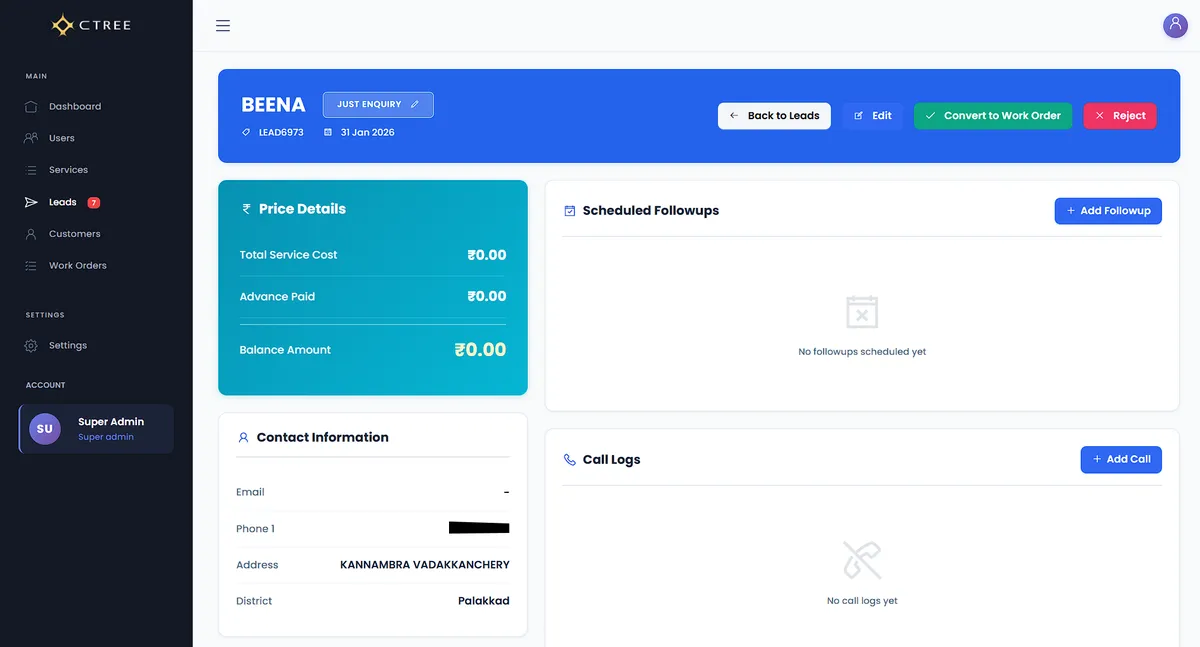
Task: Click the Total Service Cost amount
Action: (487, 255)
